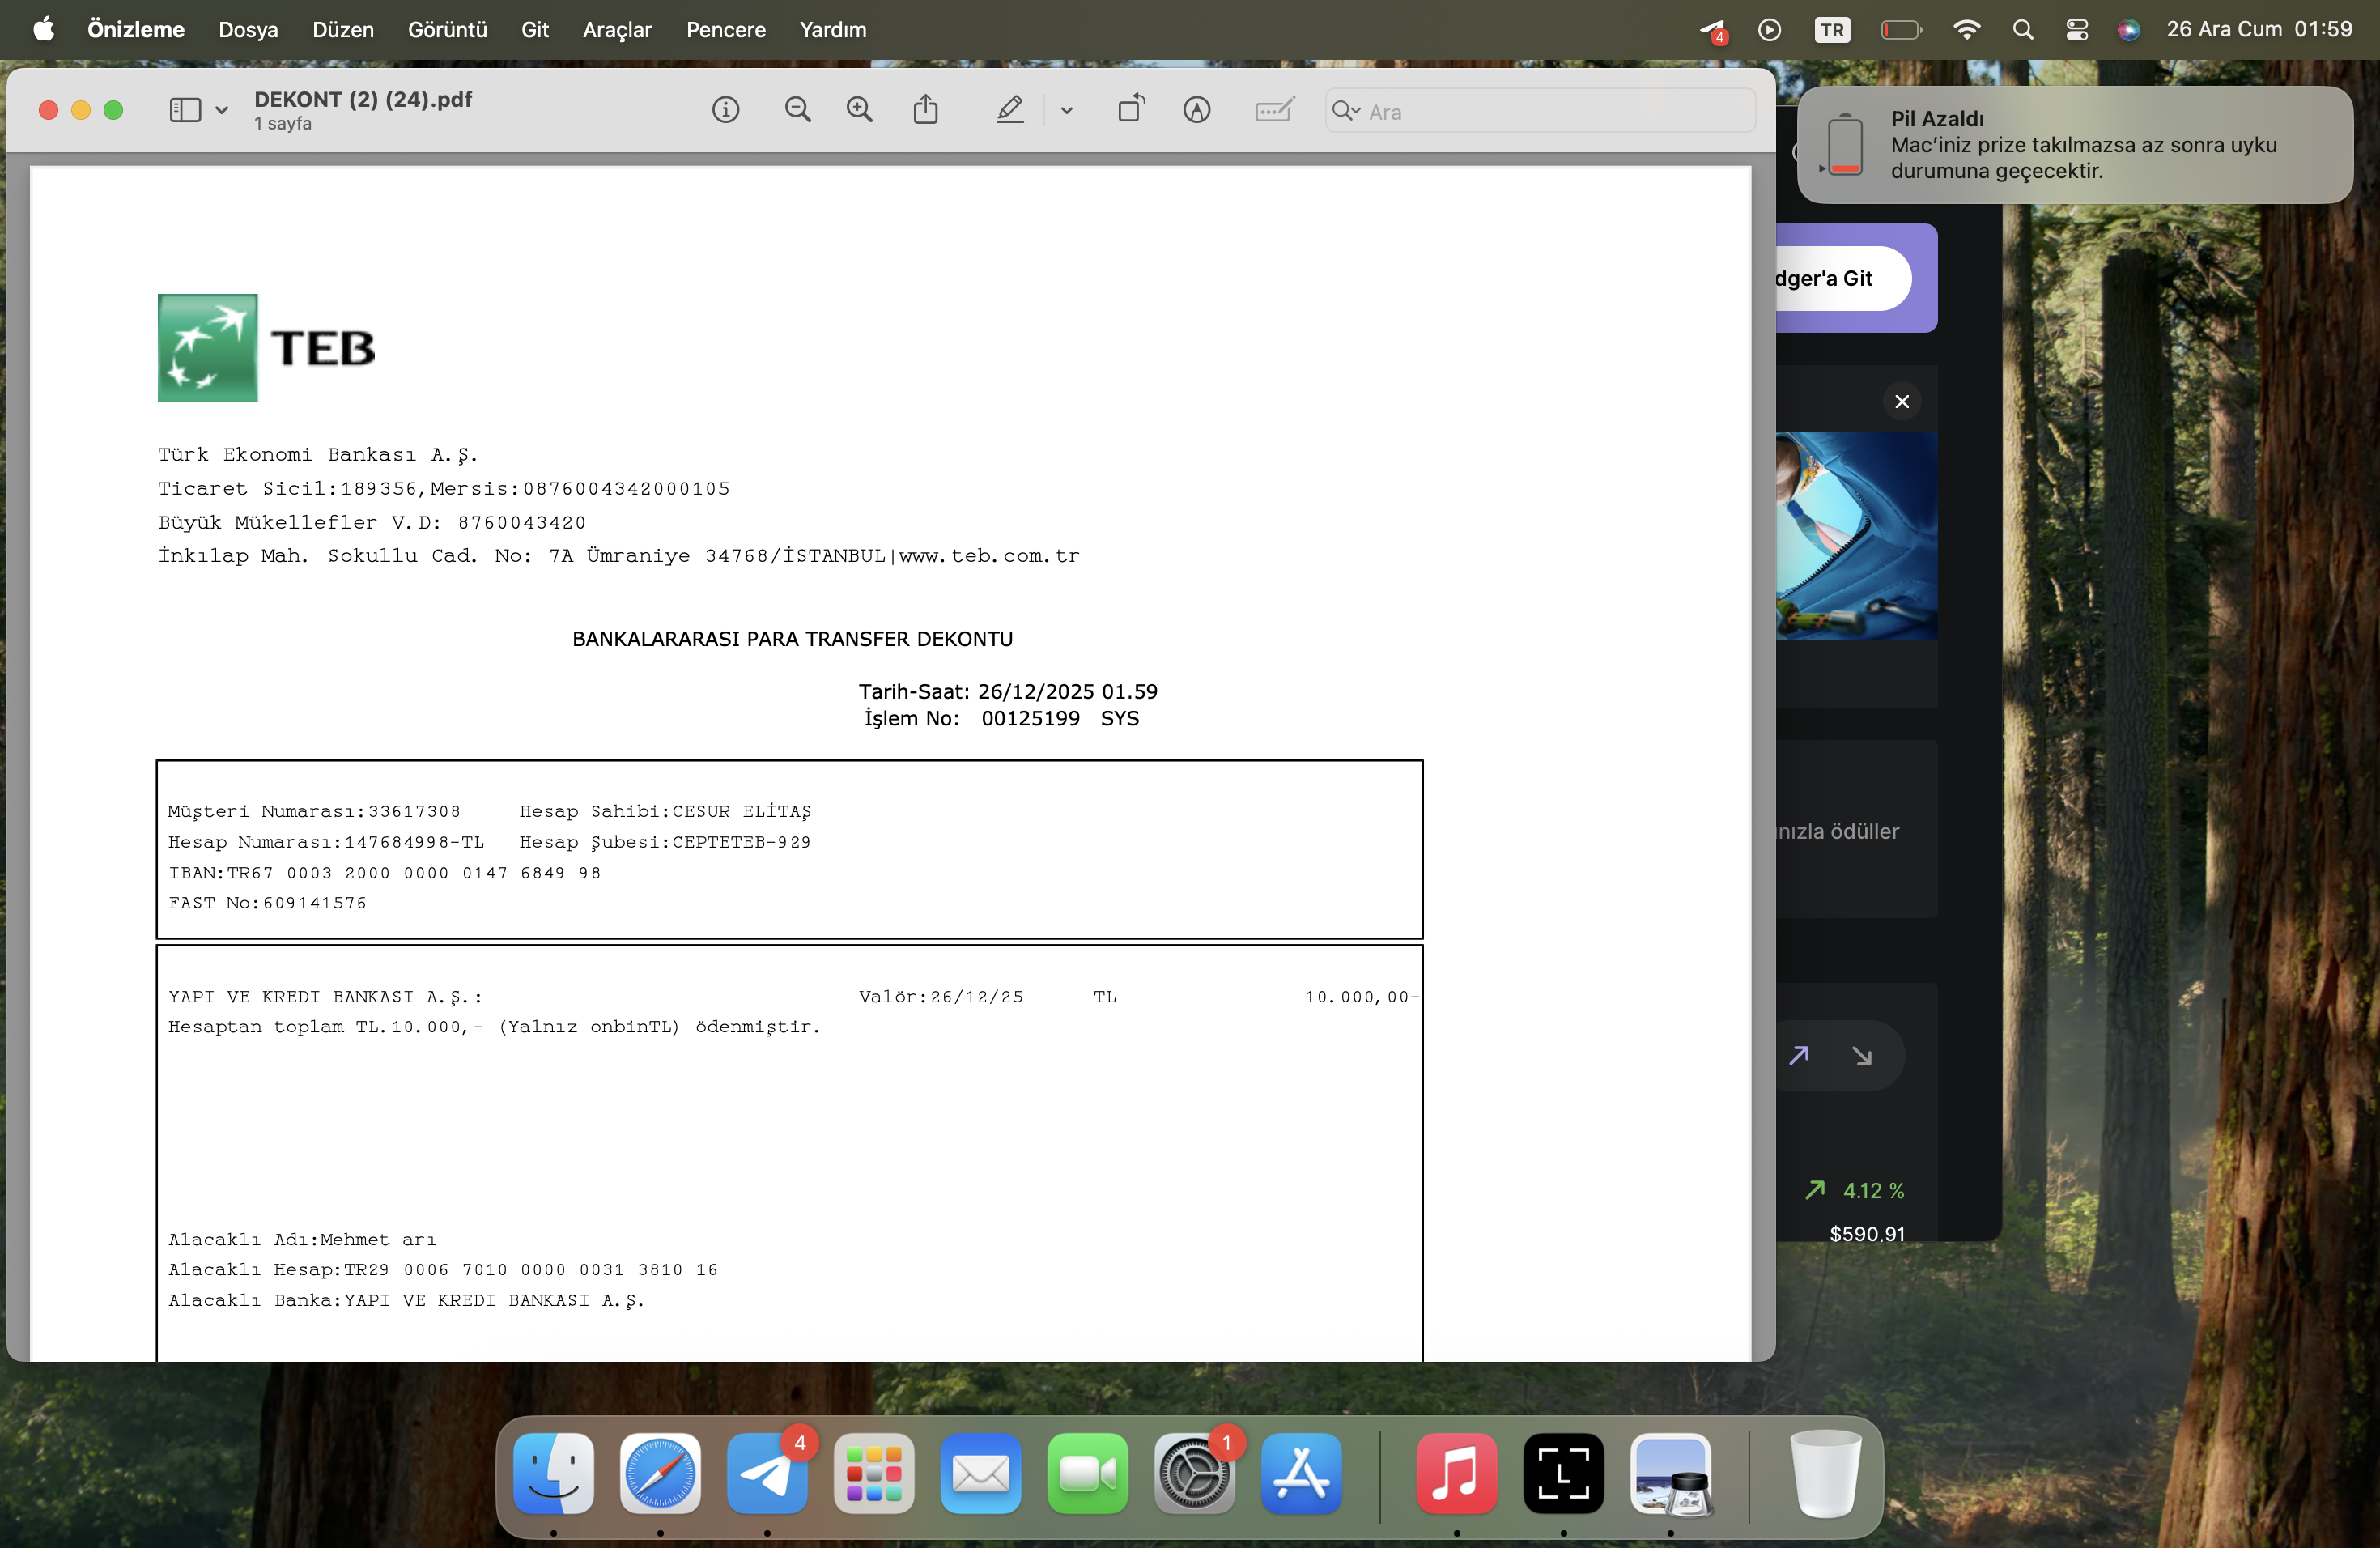Launch FaceTime from the Dock
2380x1548 pixels.
coord(1088,1474)
